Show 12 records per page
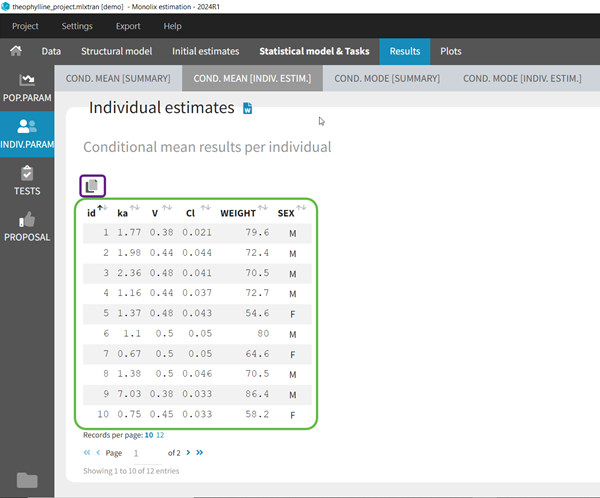 (x=160, y=435)
